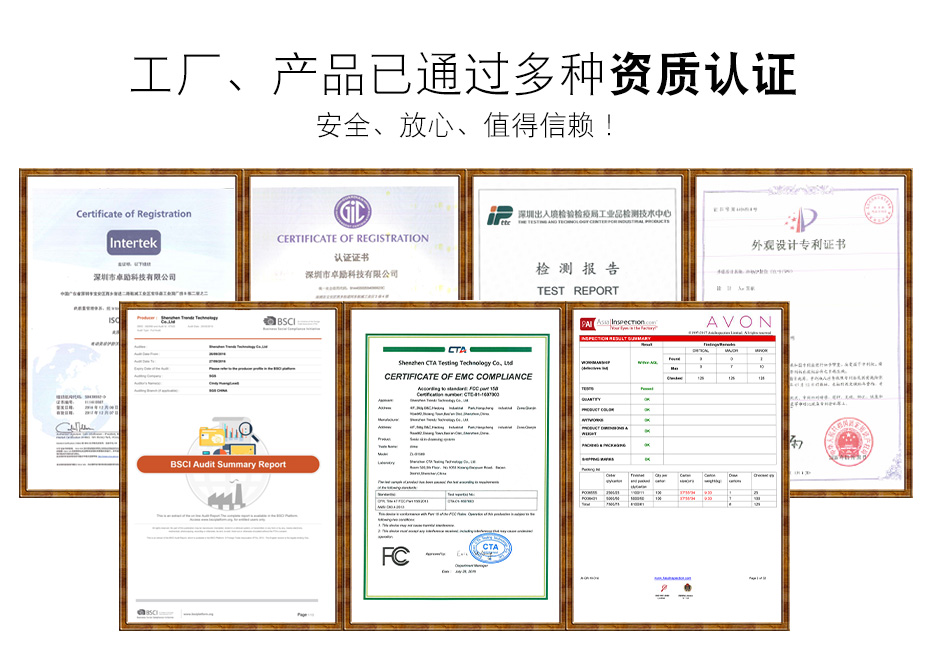Open the framed GIC registration certificate
Viewport: 930px width, 653px height.
(x=352, y=237)
